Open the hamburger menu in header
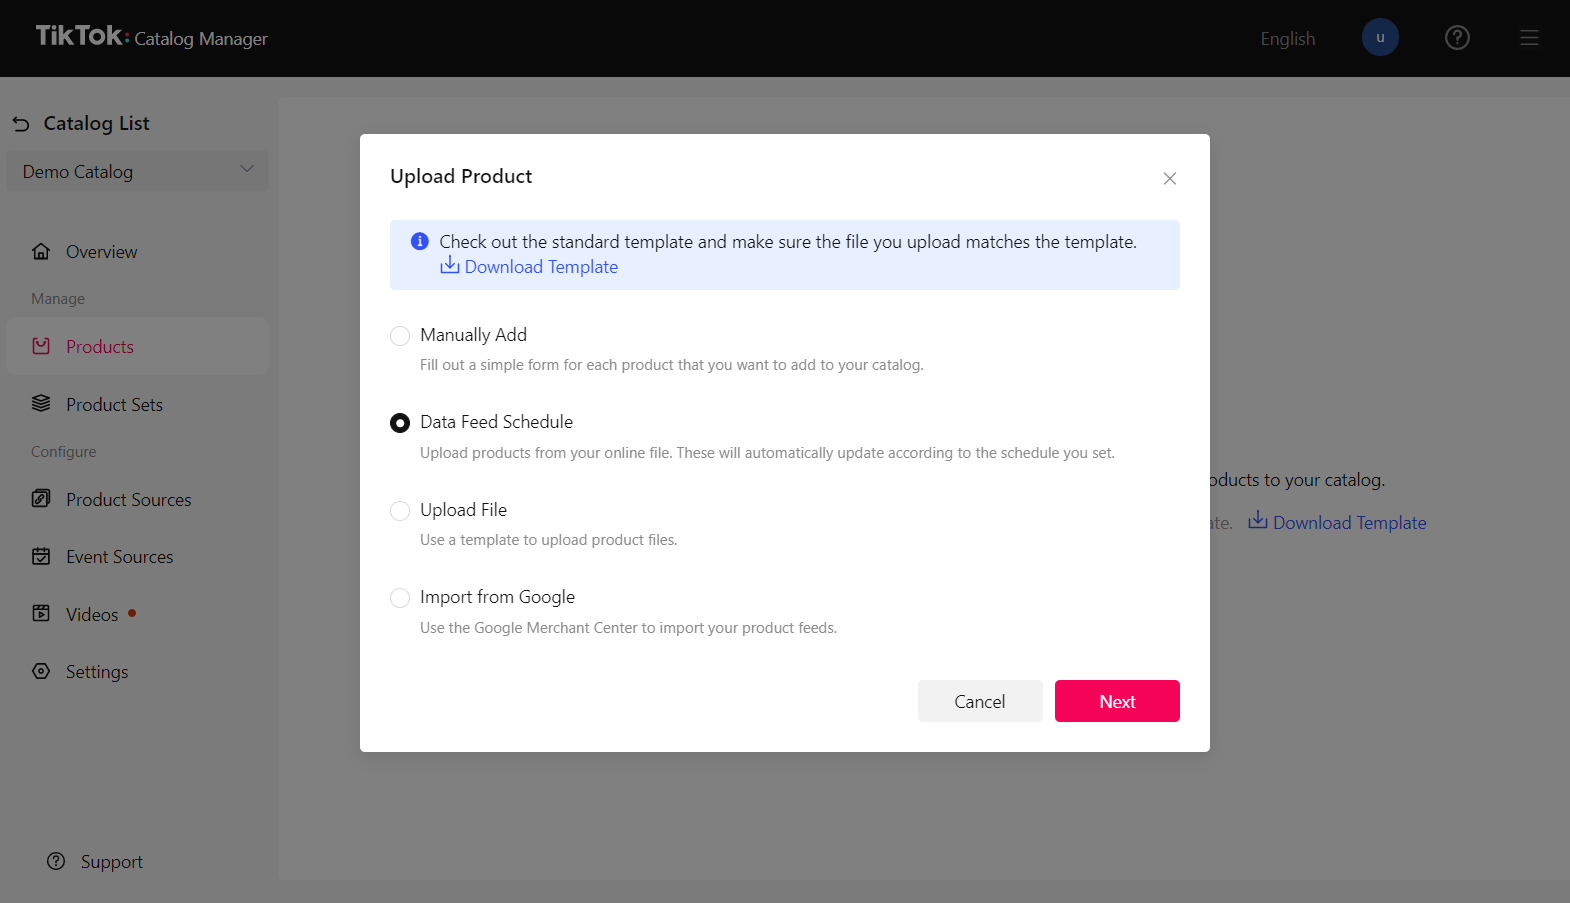This screenshot has height=903, width=1570. 1529,38
